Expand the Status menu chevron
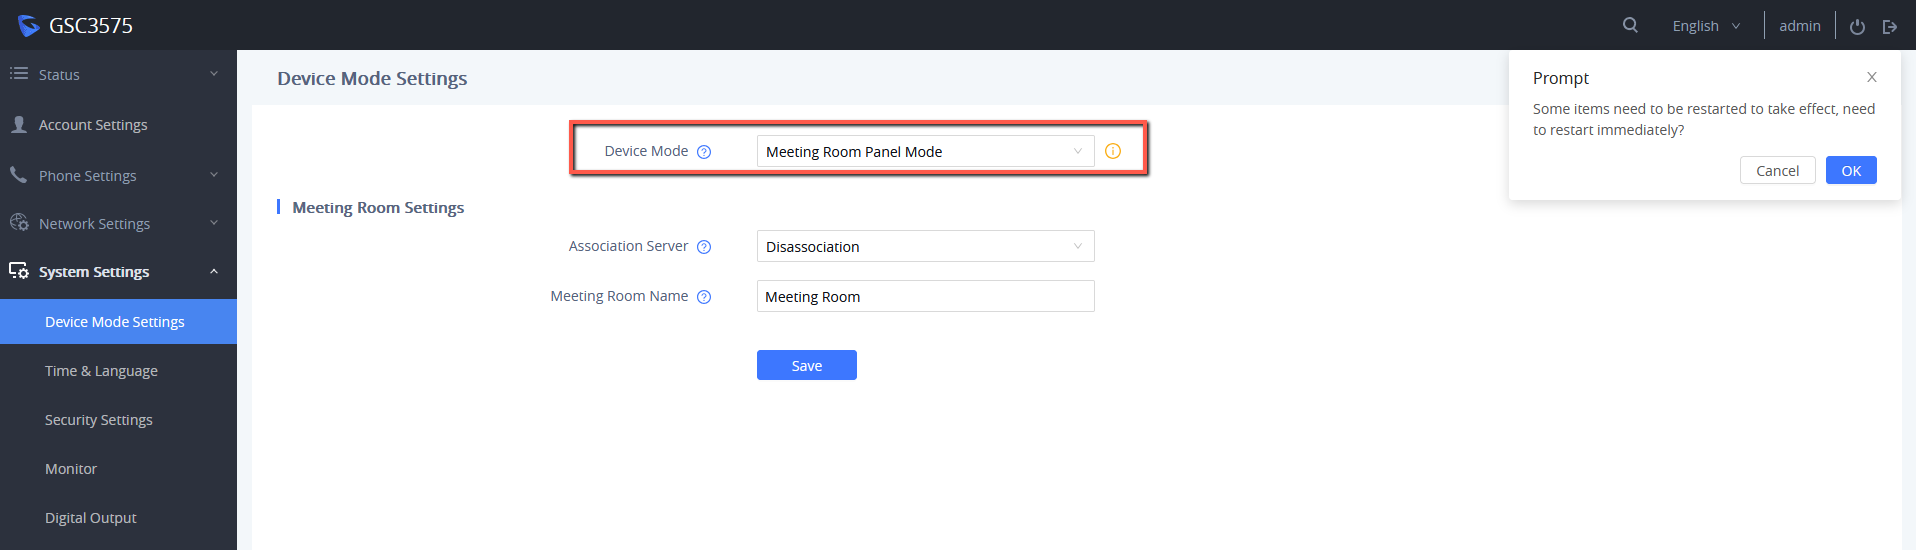 coord(214,74)
